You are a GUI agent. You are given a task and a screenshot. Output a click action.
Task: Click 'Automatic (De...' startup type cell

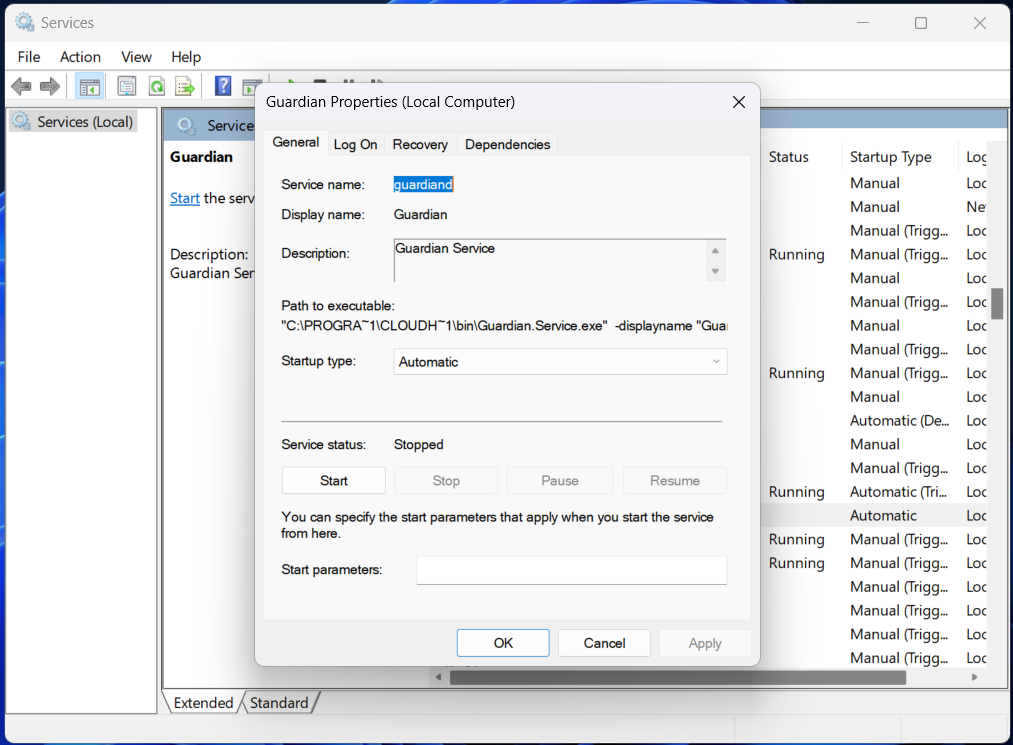899,421
